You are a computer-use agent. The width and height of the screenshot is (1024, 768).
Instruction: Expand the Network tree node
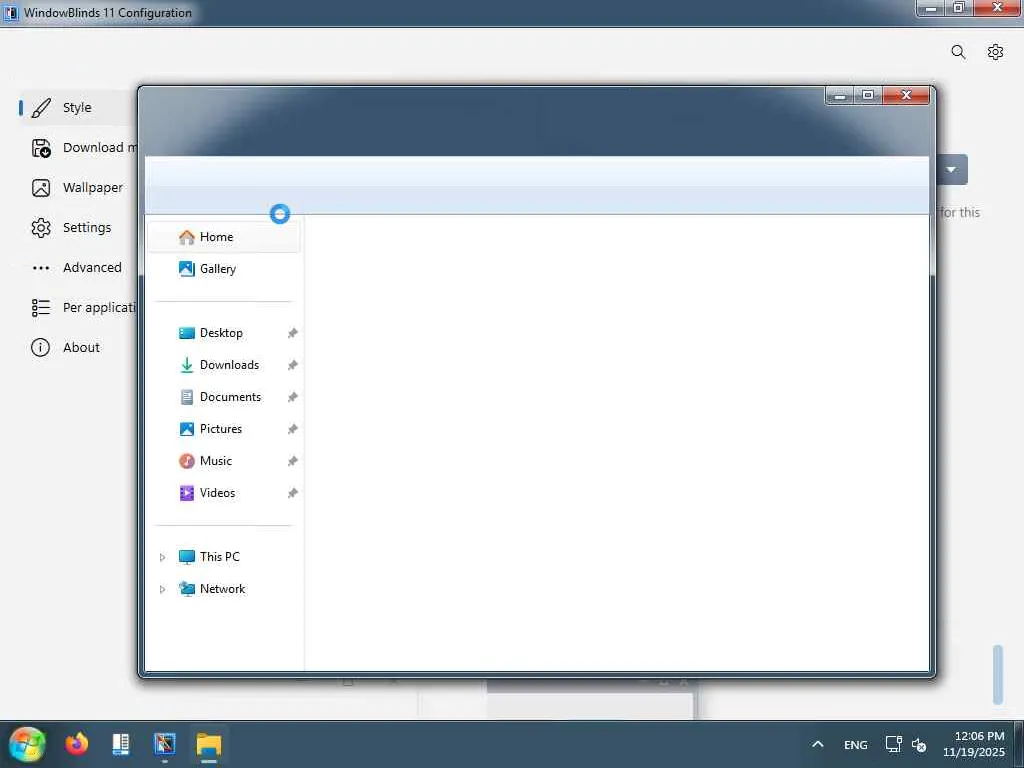(163, 589)
